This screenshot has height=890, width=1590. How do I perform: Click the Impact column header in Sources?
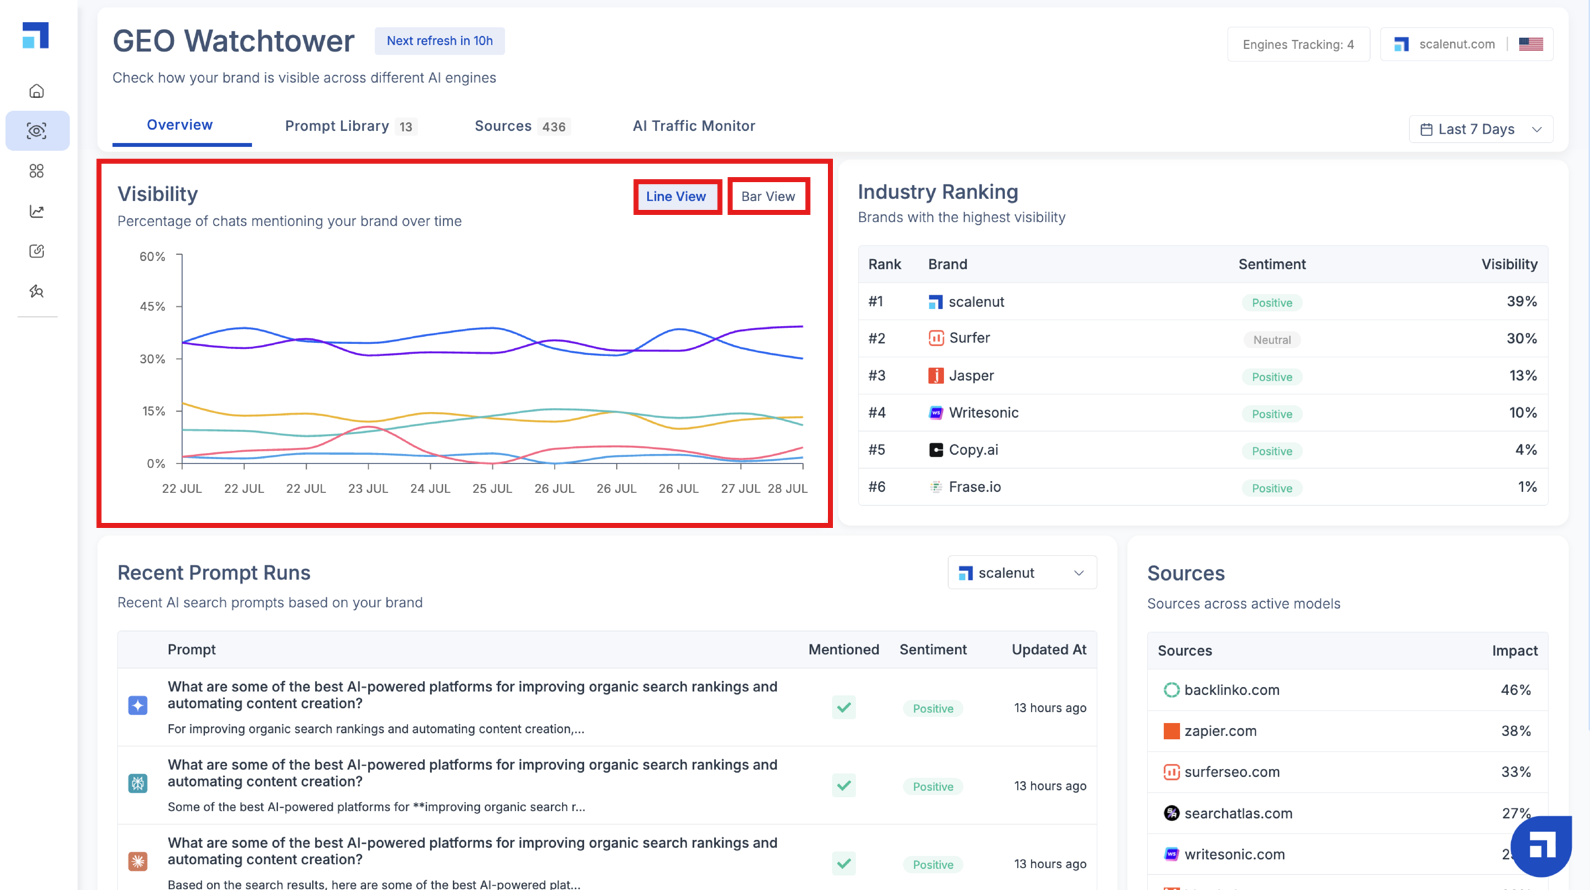1515,651
